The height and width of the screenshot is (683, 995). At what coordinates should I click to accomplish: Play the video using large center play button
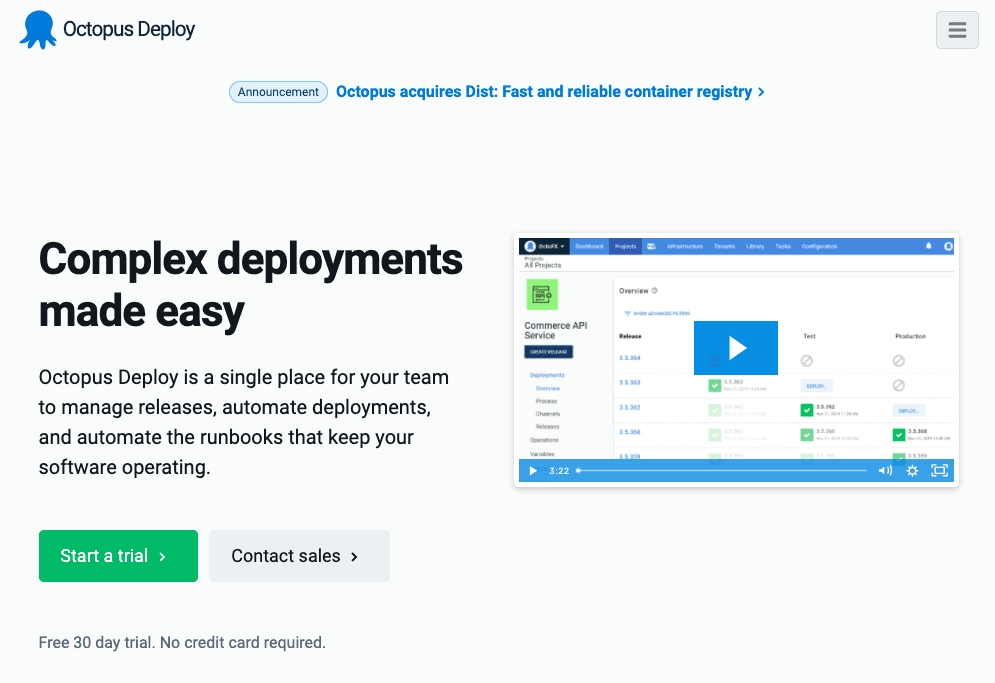coord(736,348)
